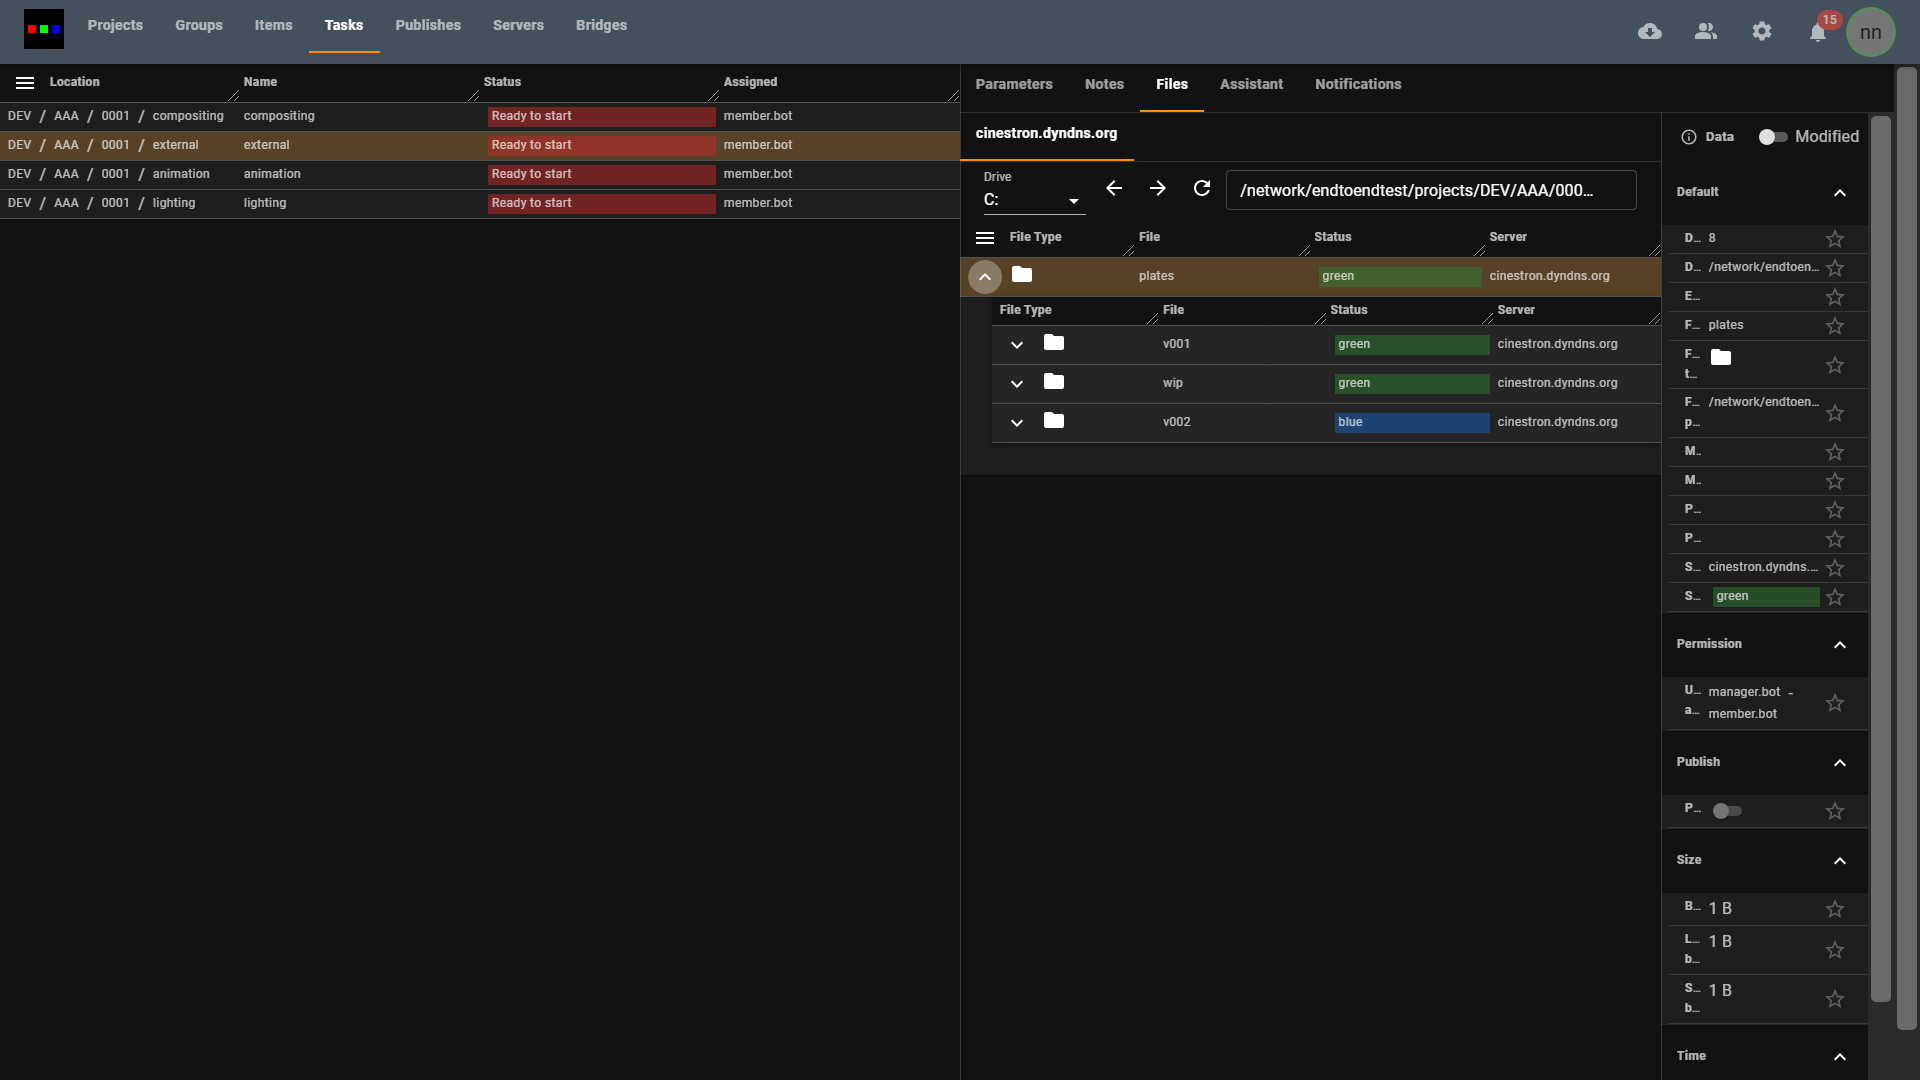Image resolution: width=1920 pixels, height=1080 pixels.
Task: Open the Files table hamburger menu
Action: (985, 238)
